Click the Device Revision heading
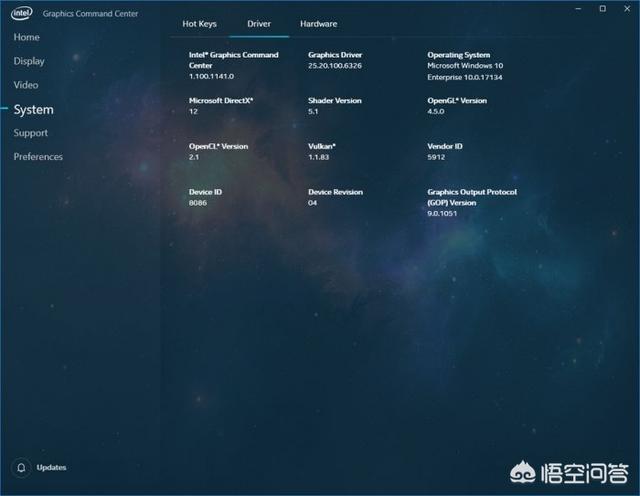640x496 pixels. click(x=336, y=192)
